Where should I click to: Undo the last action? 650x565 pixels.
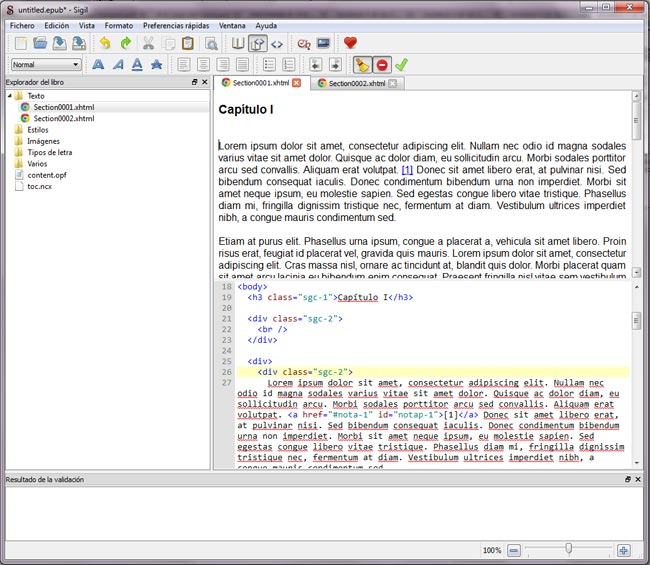[105, 43]
